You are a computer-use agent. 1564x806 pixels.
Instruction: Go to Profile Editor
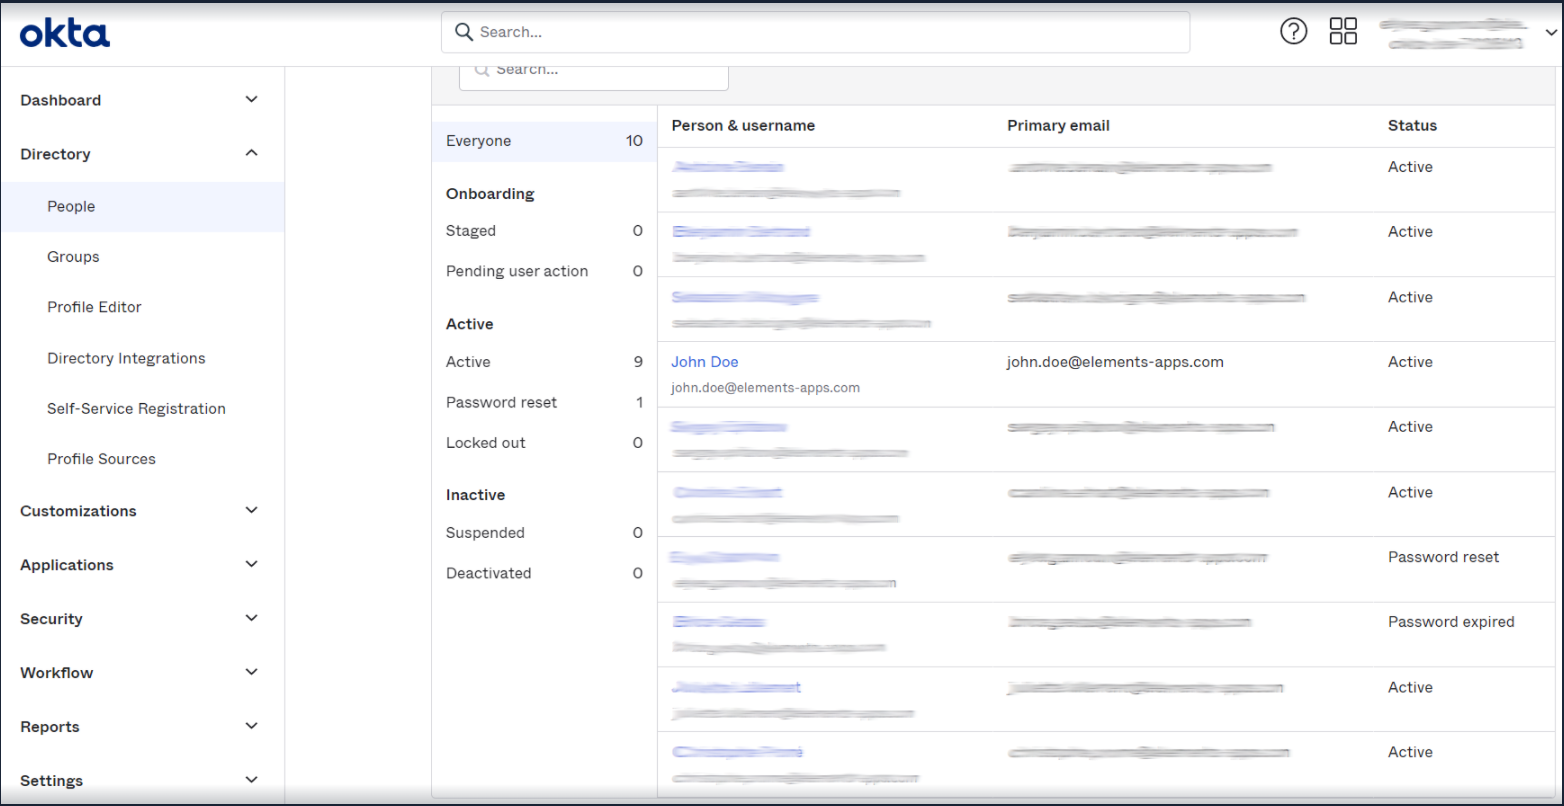point(94,307)
